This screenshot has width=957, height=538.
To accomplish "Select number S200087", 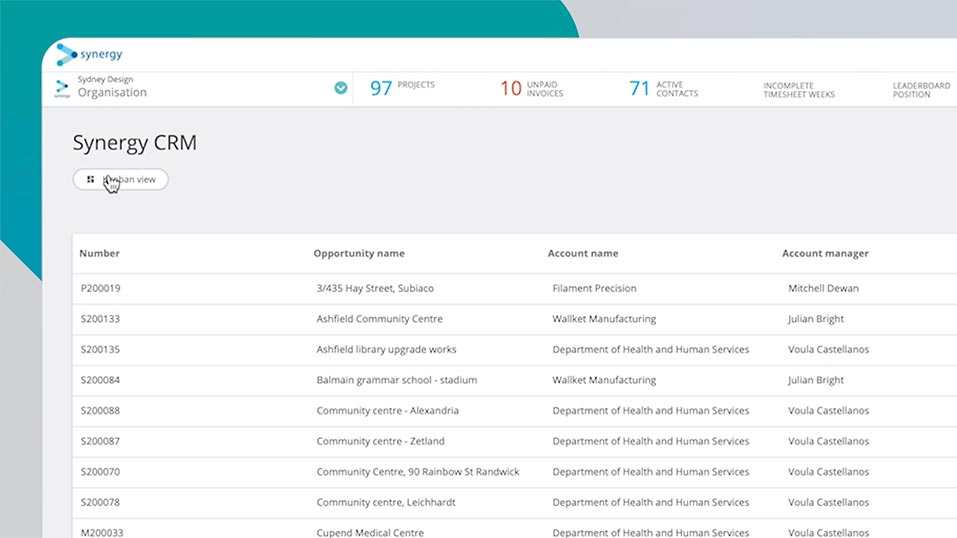I will pyautogui.click(x=100, y=441).
